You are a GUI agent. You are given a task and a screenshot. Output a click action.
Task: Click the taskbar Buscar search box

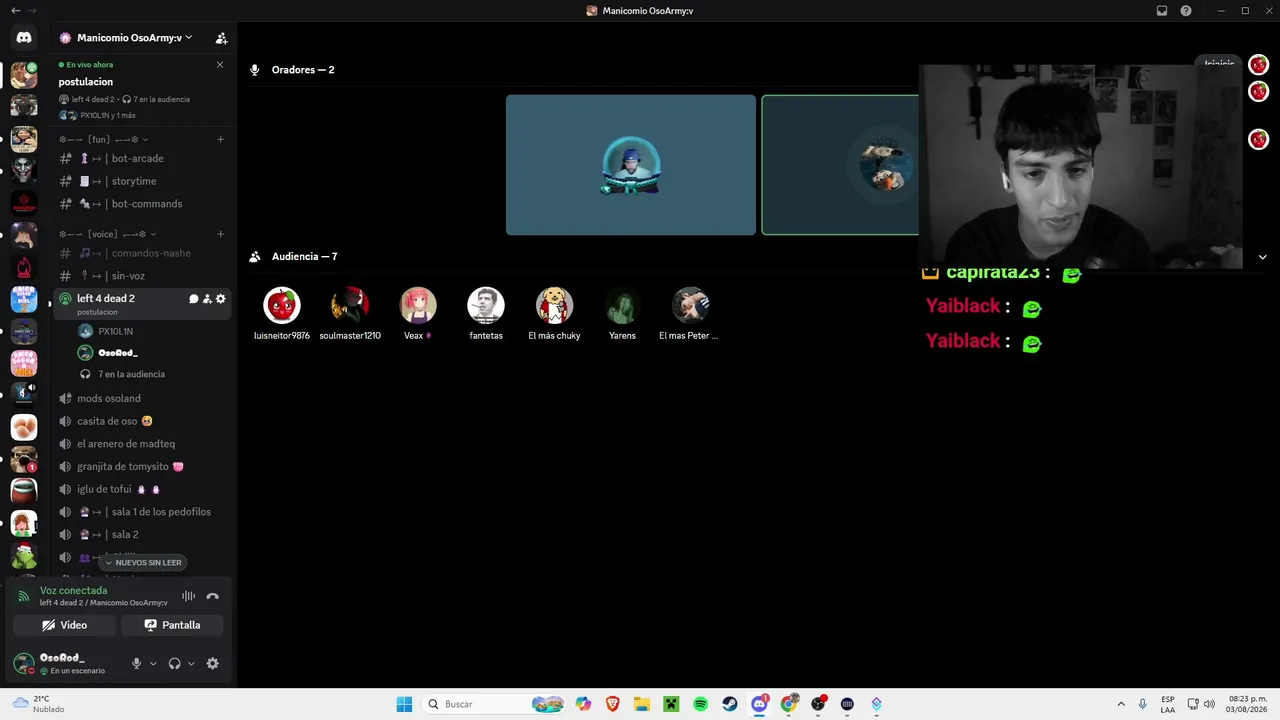(x=496, y=704)
